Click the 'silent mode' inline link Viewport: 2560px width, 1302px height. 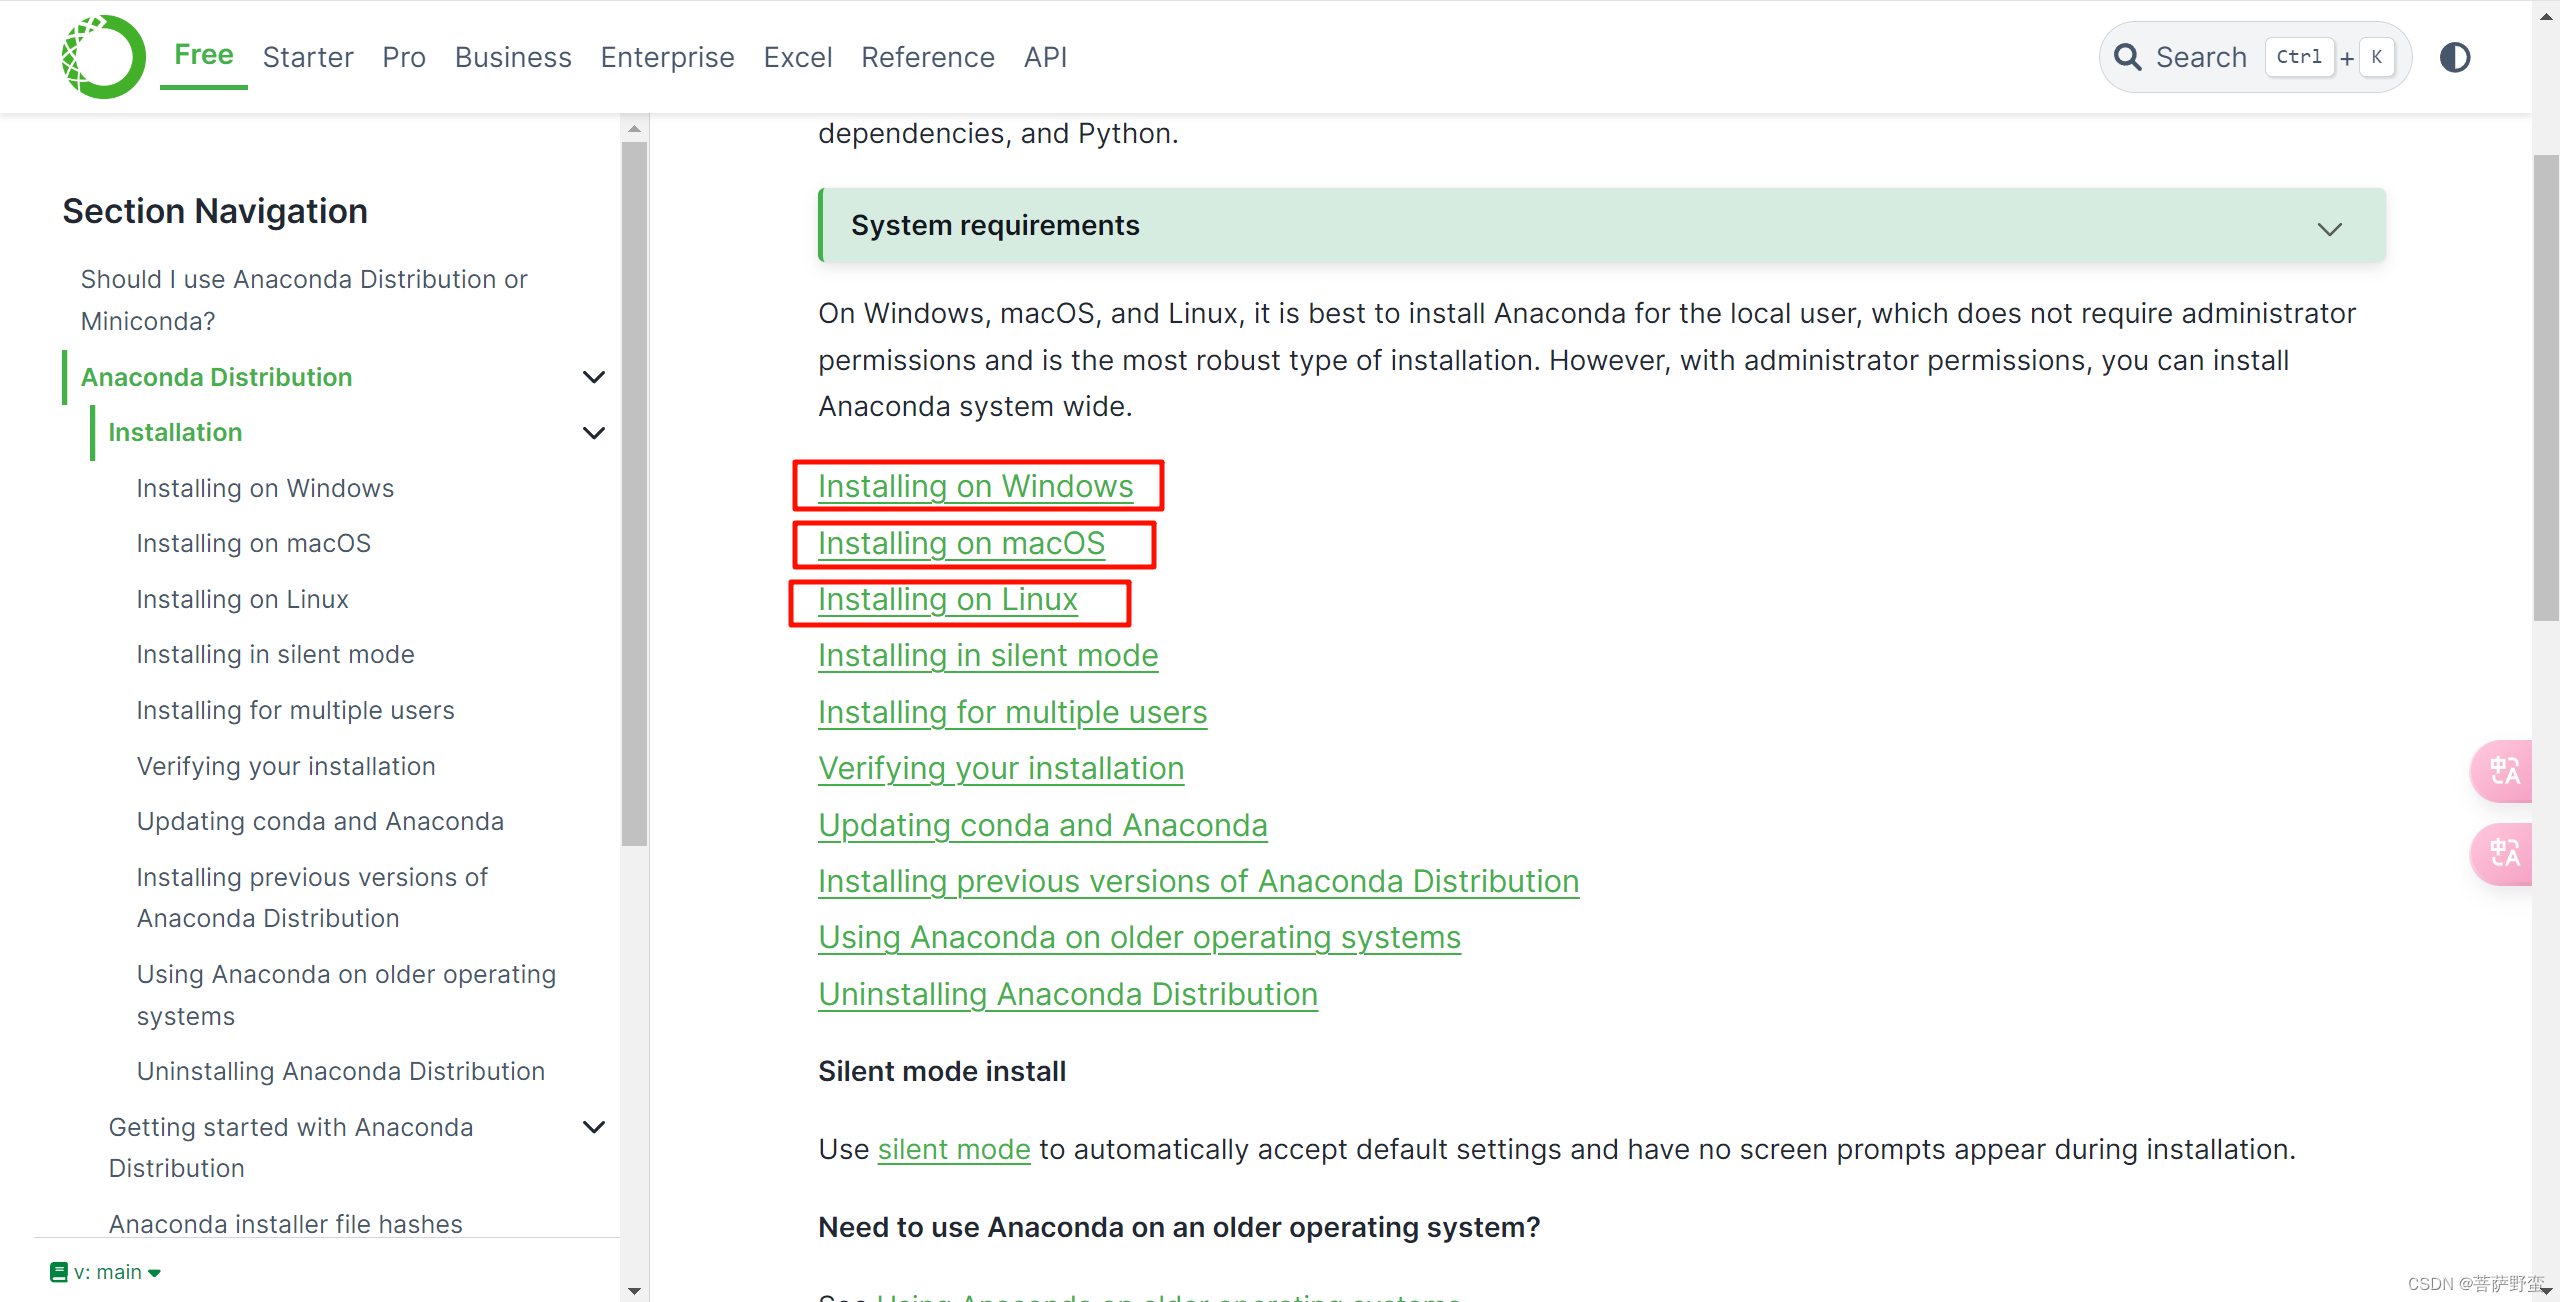pos(954,1149)
